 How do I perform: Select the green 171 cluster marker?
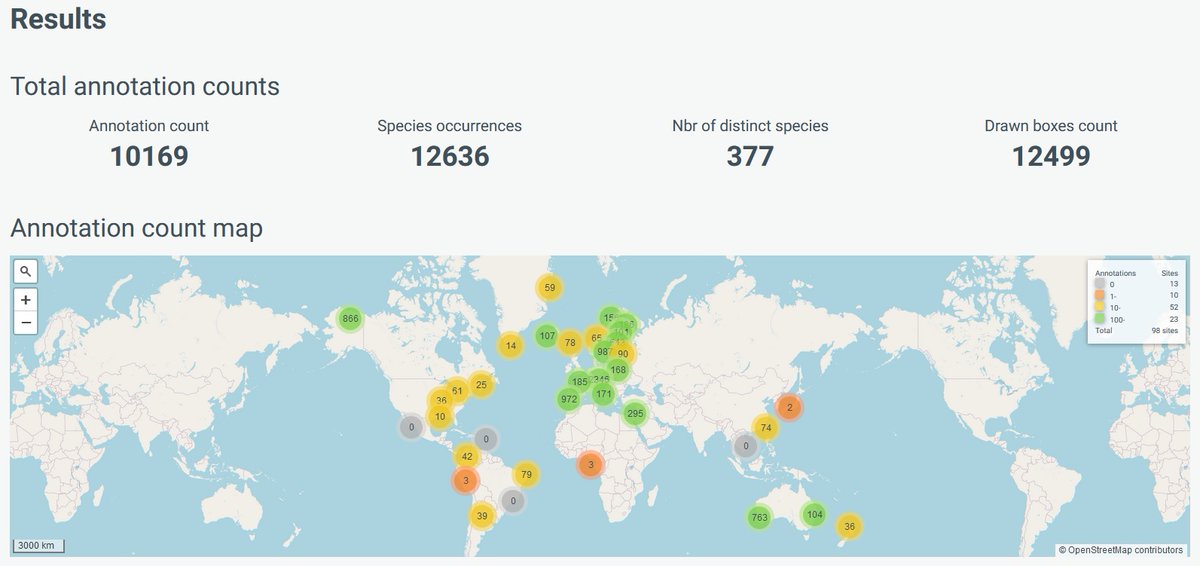[603, 394]
